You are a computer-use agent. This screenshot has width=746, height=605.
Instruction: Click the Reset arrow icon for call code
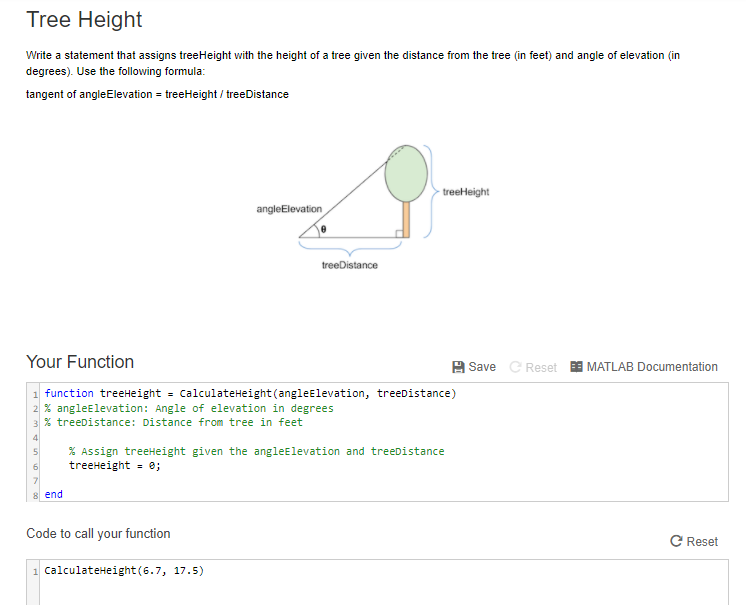pyautogui.click(x=675, y=541)
